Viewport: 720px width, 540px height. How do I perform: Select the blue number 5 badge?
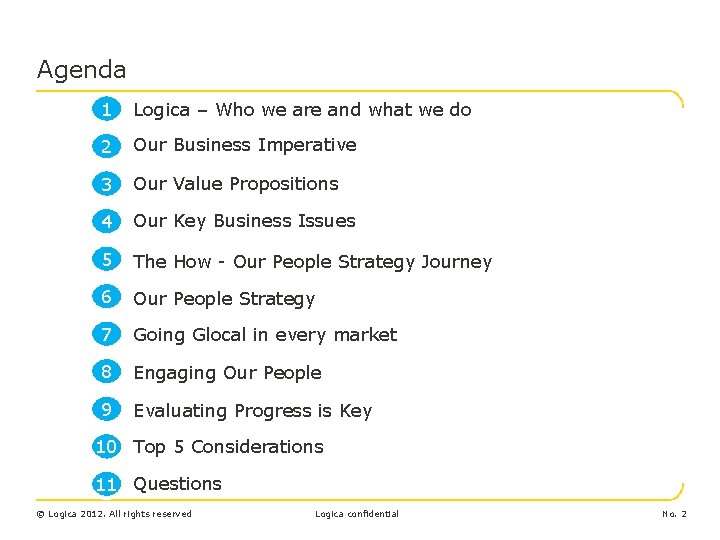click(107, 260)
